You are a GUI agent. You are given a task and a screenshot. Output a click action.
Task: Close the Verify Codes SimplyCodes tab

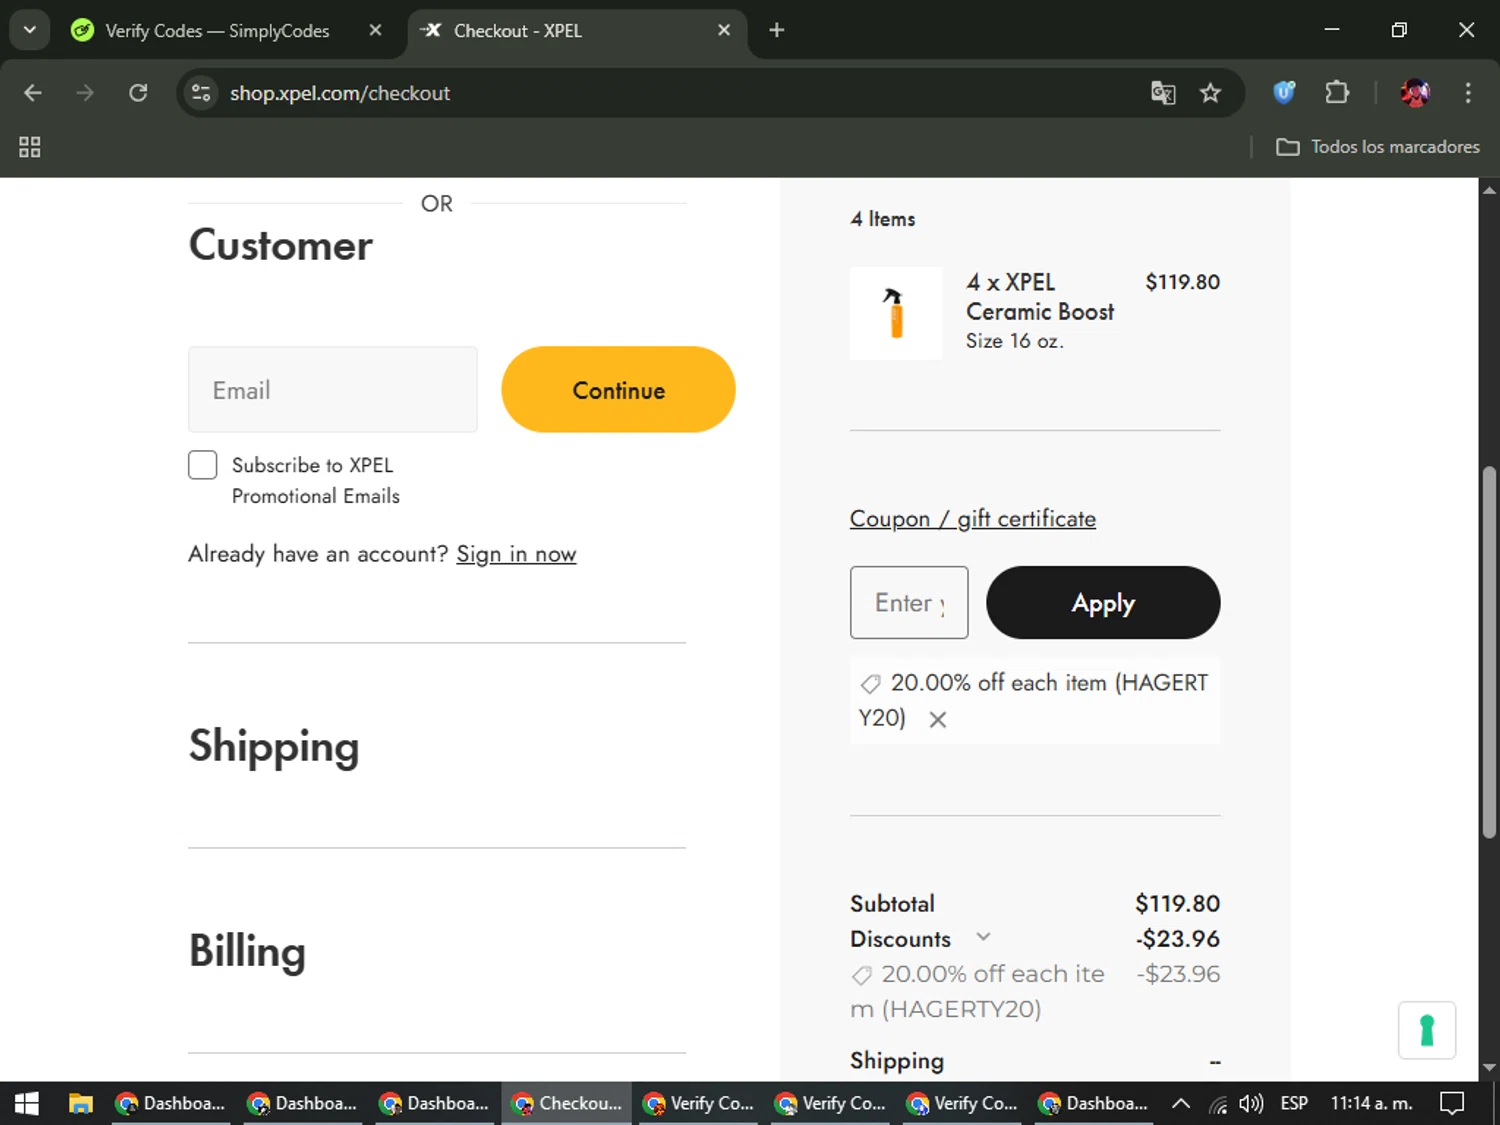[375, 30]
